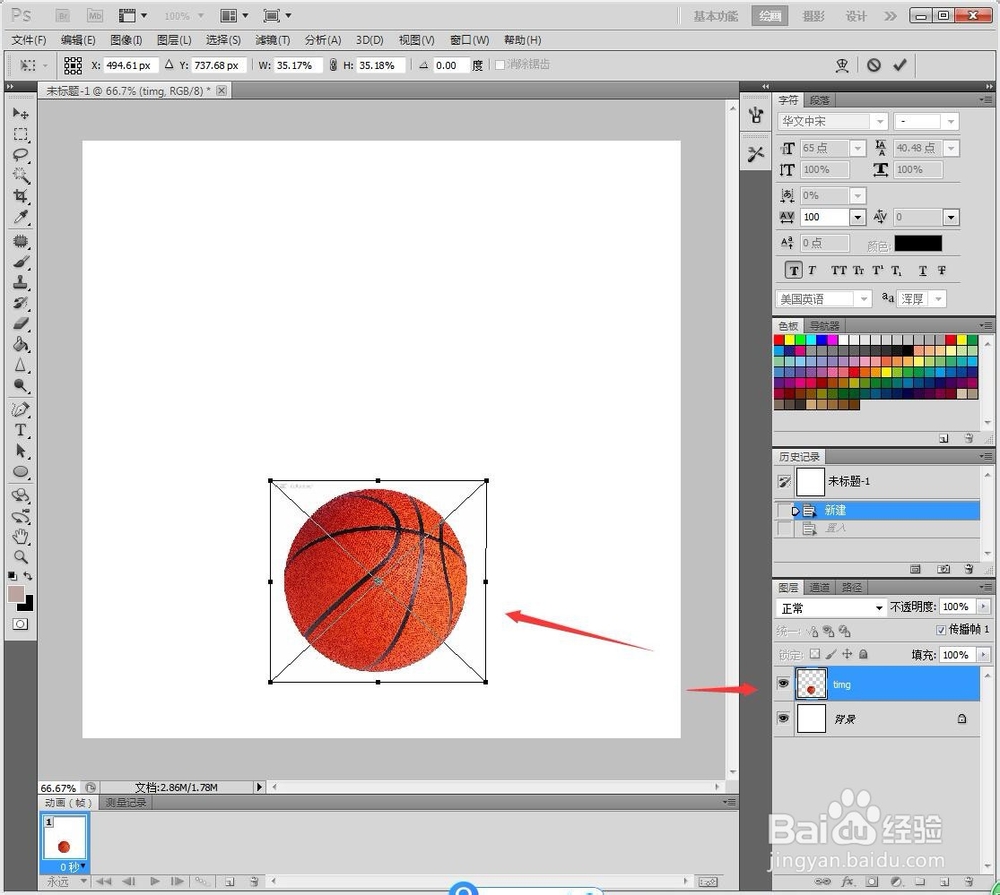Screen dimensions: 1000x895
Task: Select the Zoom tool
Action: click(x=20, y=557)
